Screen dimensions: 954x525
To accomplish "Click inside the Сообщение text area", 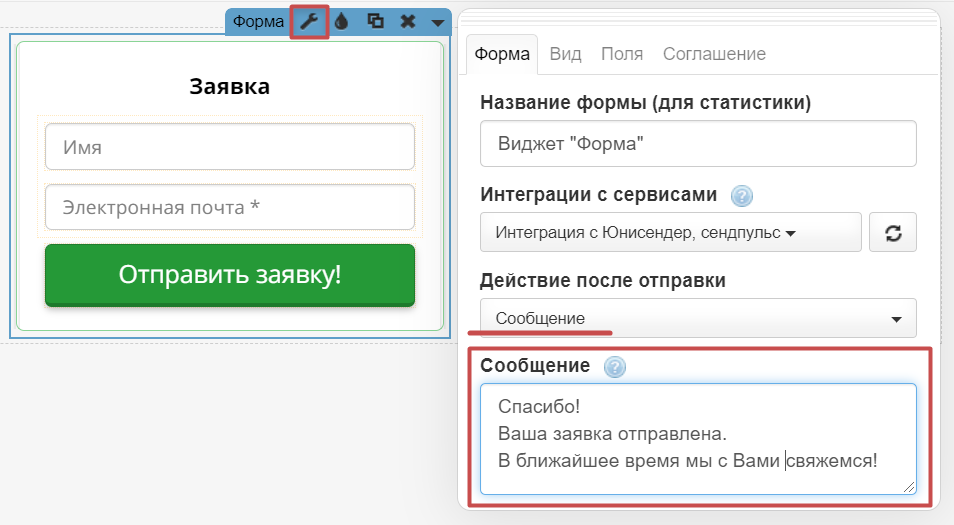I will tap(697, 438).
